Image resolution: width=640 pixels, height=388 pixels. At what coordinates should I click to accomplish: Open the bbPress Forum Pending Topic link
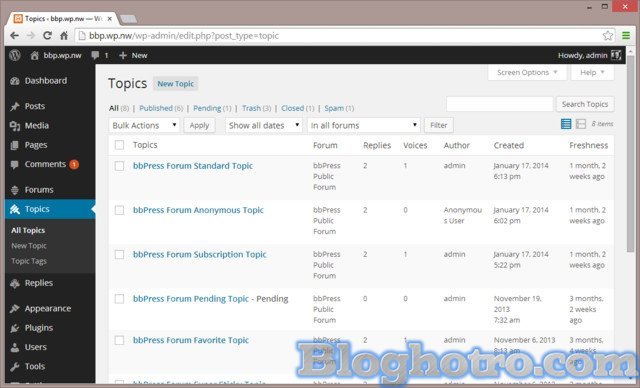(x=191, y=299)
